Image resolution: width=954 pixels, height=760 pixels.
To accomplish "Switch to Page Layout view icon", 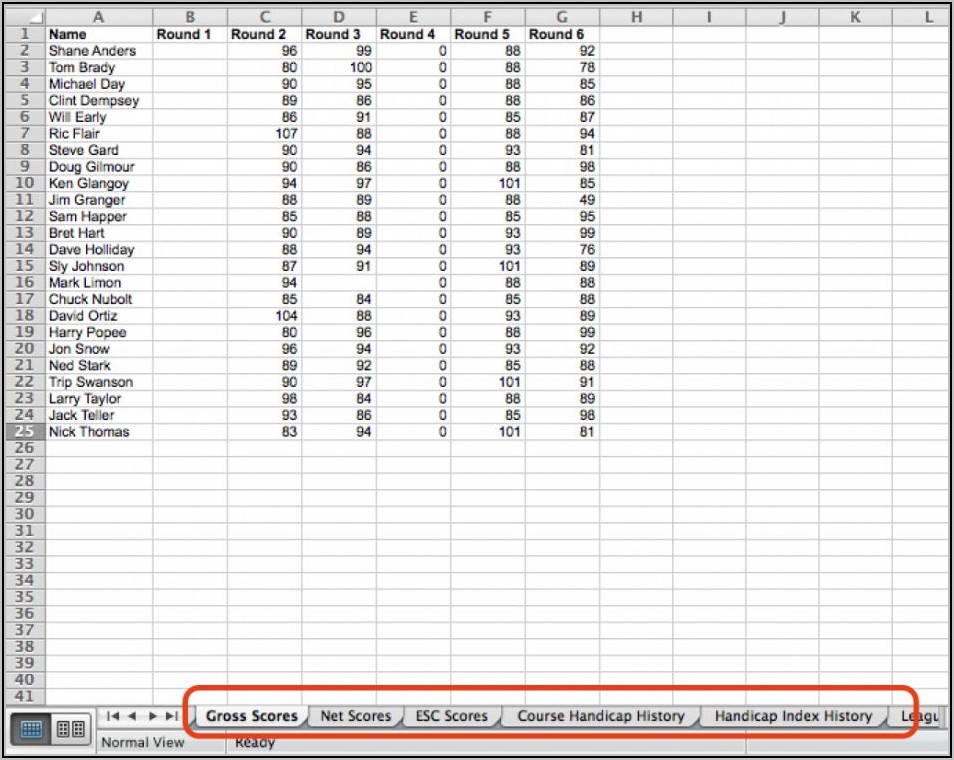I will coord(71,728).
